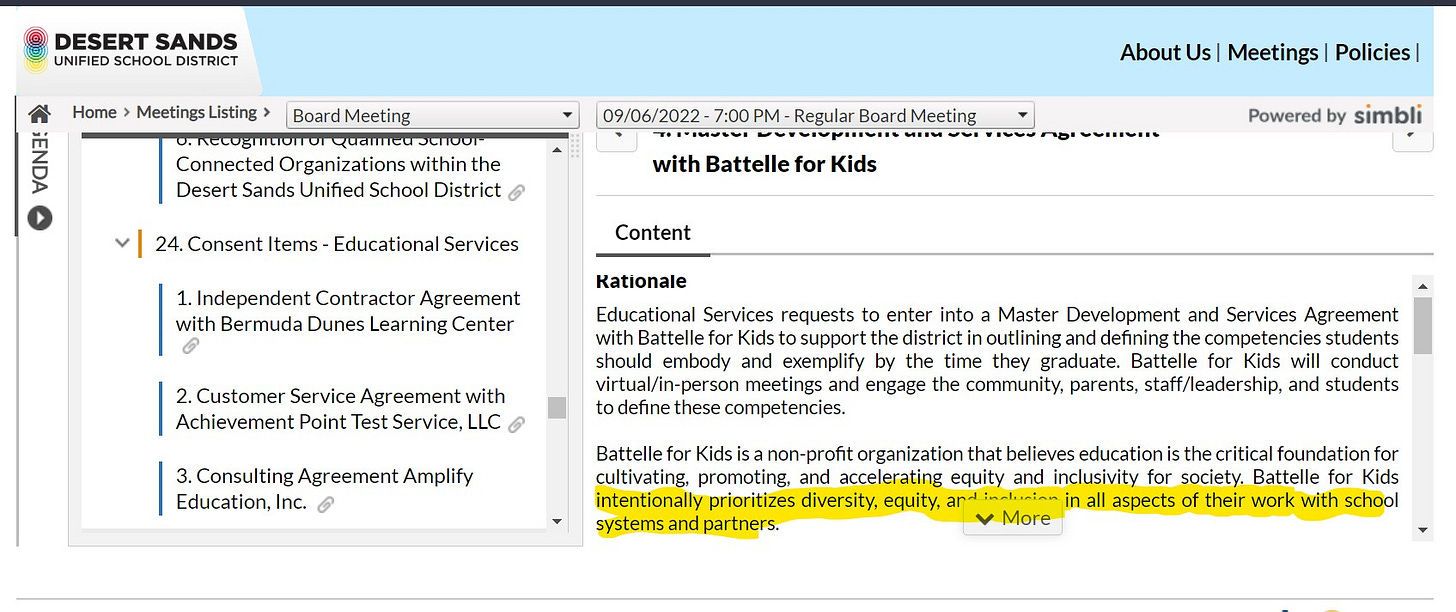Click the agenda list scrollbar thumb
1456x612 pixels.
[x=557, y=407]
